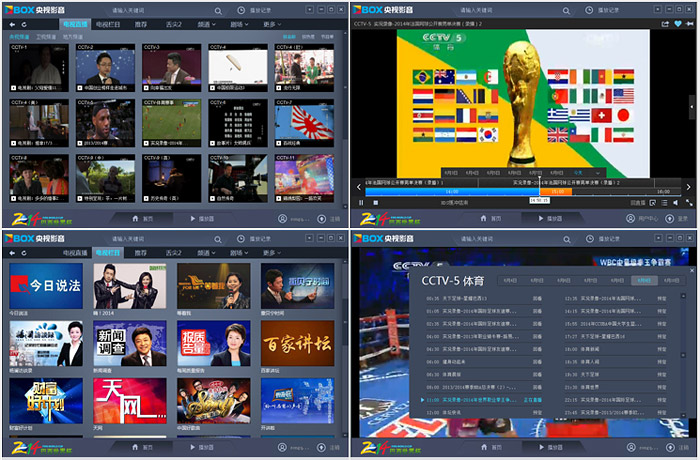
Task: Click 回看 for 00:35 天下足球 schedule row
Action: click(x=537, y=298)
